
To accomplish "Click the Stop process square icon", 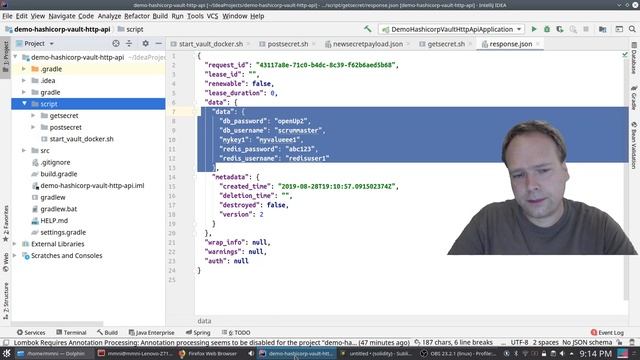I will (x=586, y=29).
